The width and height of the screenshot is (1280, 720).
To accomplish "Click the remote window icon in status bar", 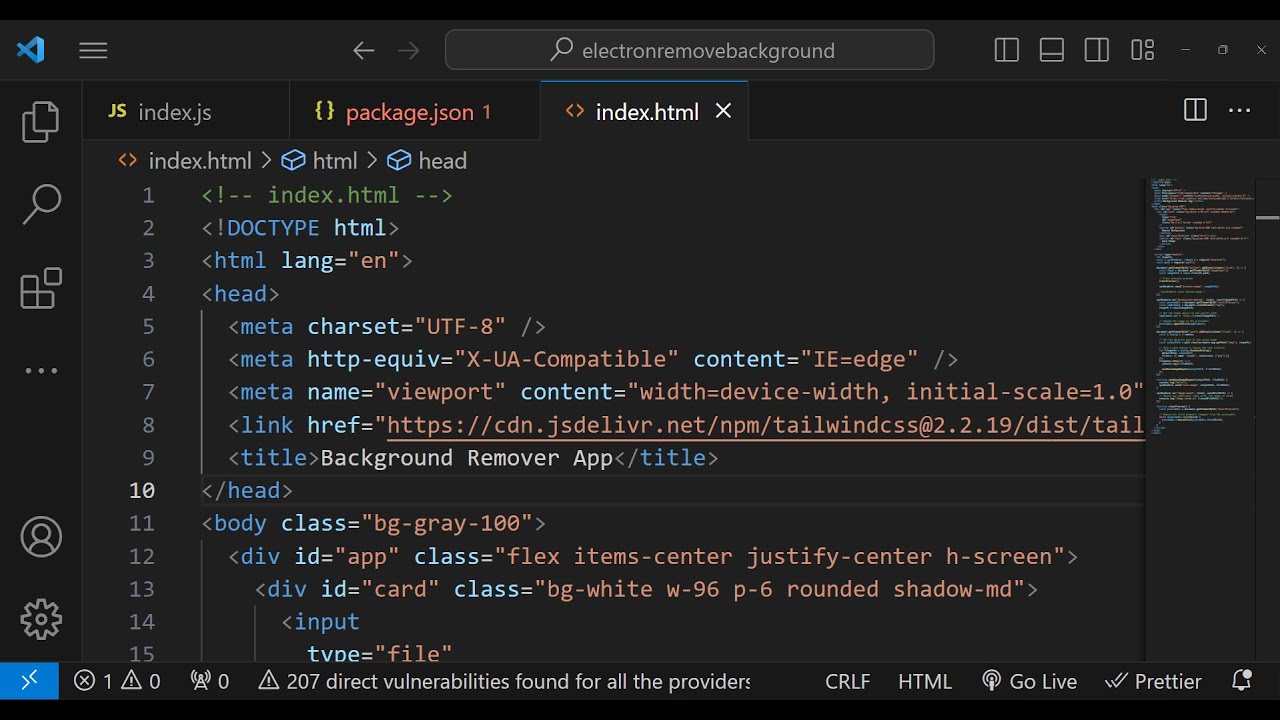I will (29, 681).
